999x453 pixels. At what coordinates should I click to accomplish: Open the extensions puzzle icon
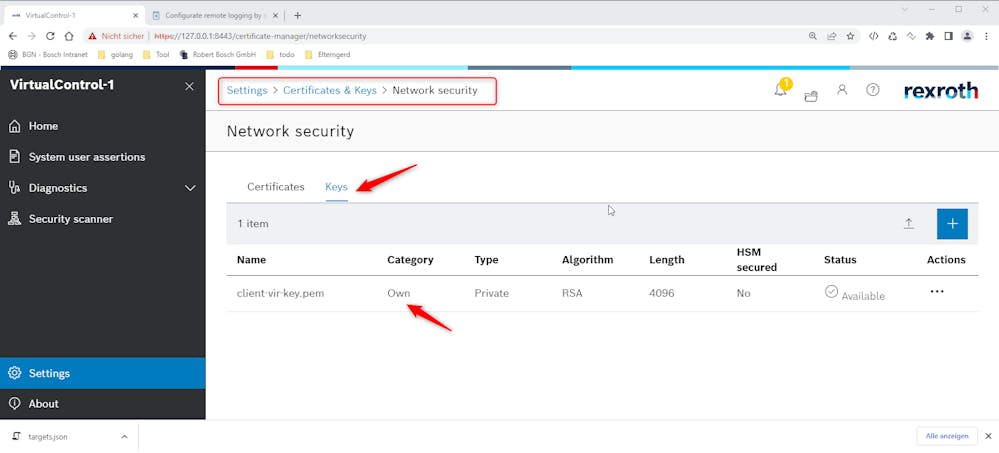coord(930,36)
